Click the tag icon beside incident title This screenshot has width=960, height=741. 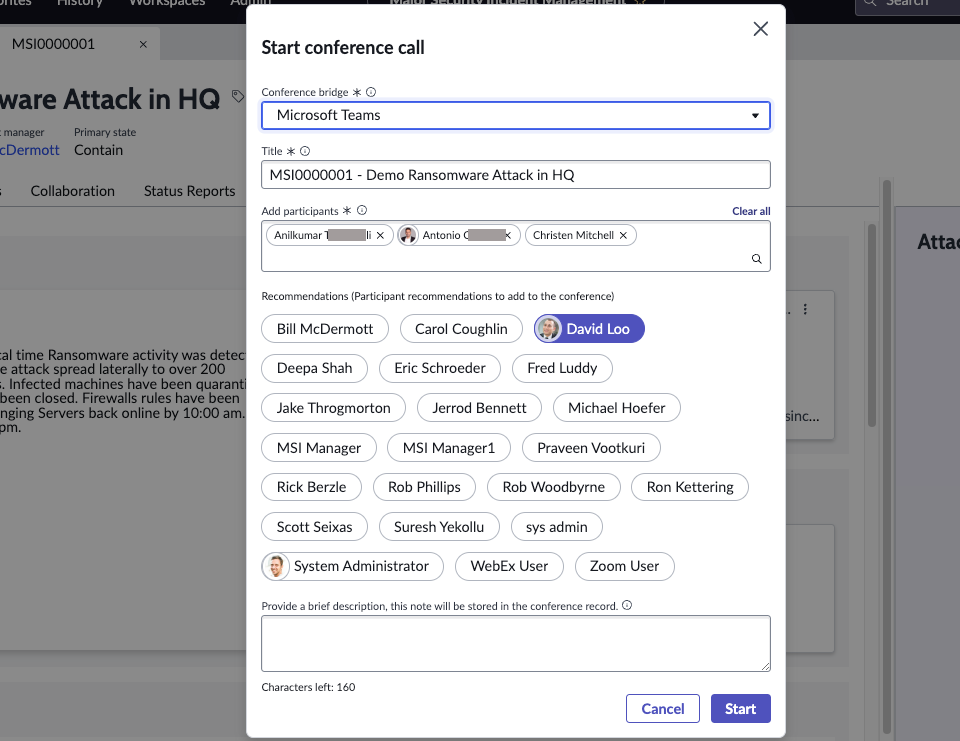tap(238, 96)
